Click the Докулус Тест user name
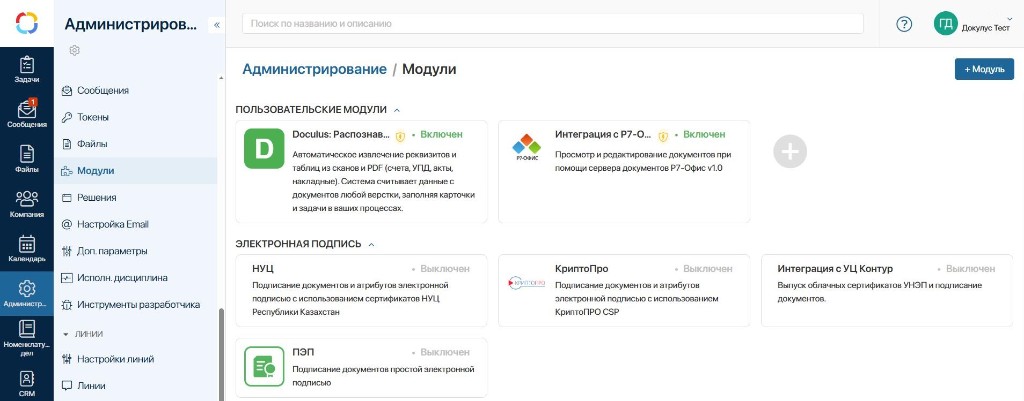The width and height of the screenshot is (1024, 401). [985, 28]
